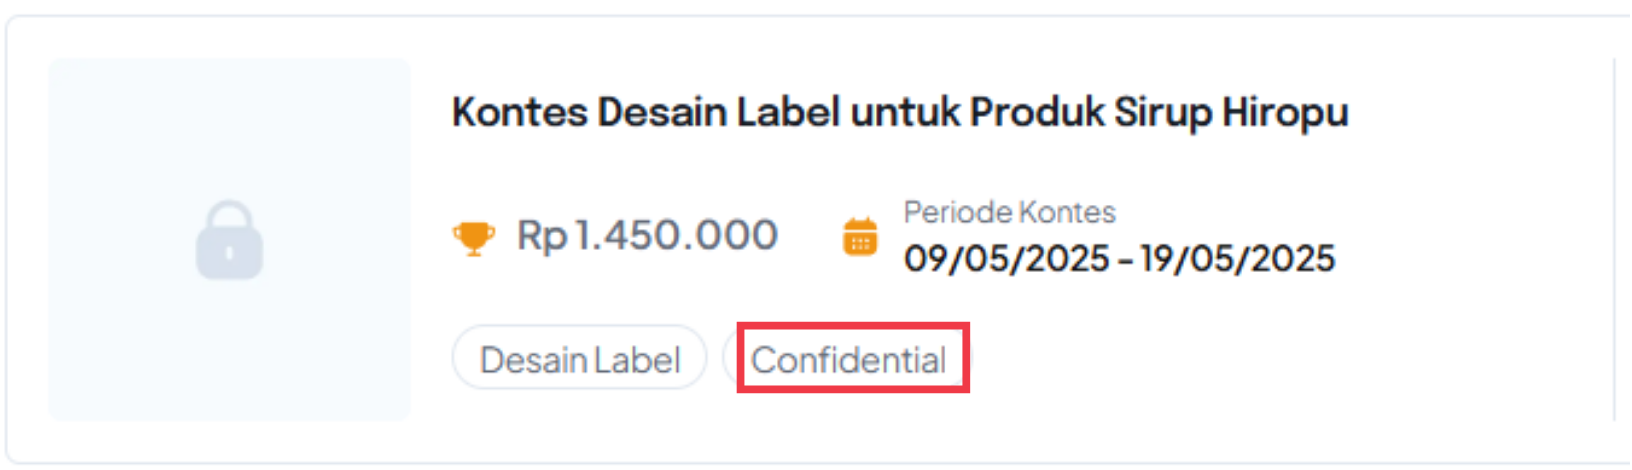Click the padlock icon on the thumbnail

coord(229,240)
